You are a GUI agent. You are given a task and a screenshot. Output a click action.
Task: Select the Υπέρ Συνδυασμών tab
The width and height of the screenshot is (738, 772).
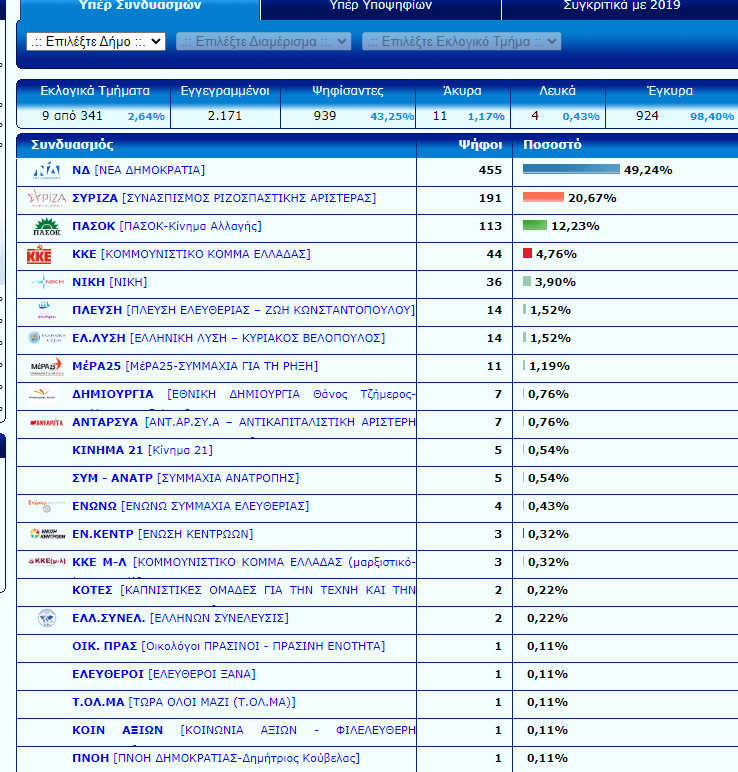140,6
